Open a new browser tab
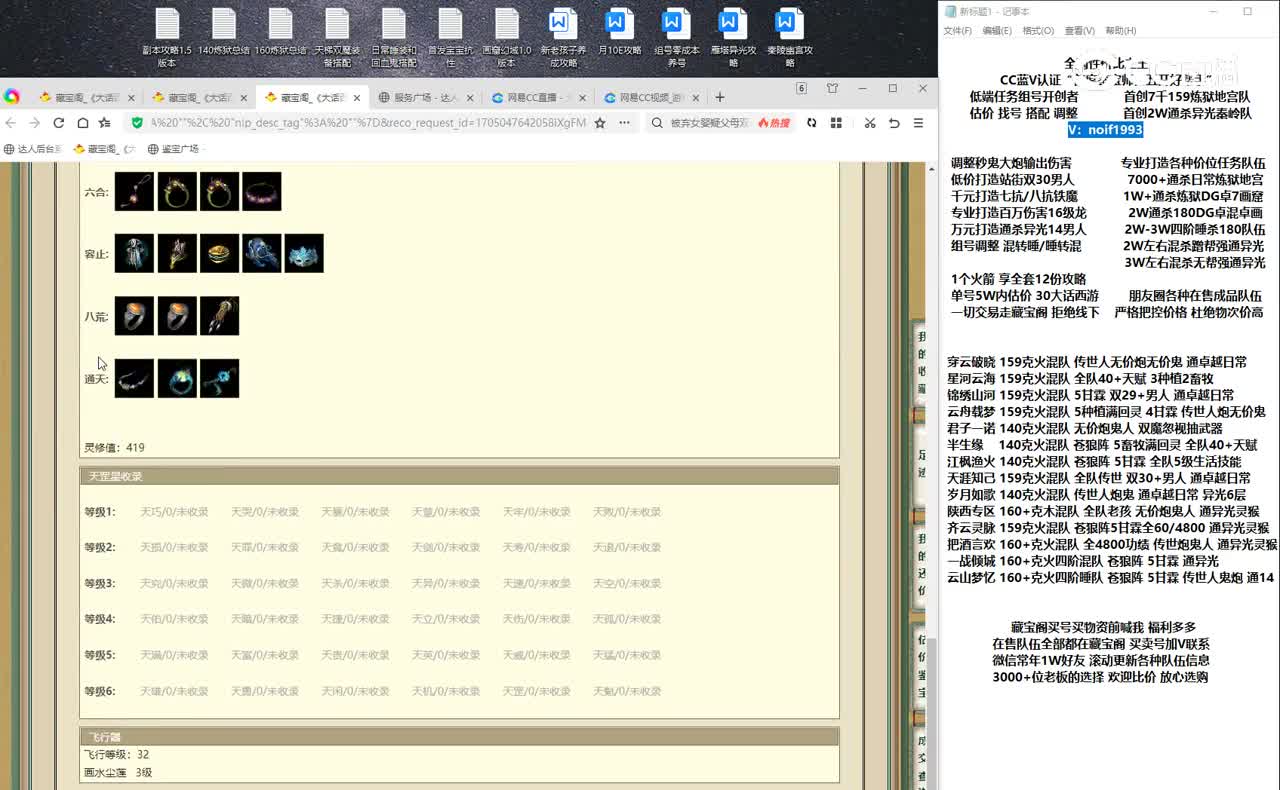This screenshot has height=790, width=1280. pyautogui.click(x=719, y=97)
